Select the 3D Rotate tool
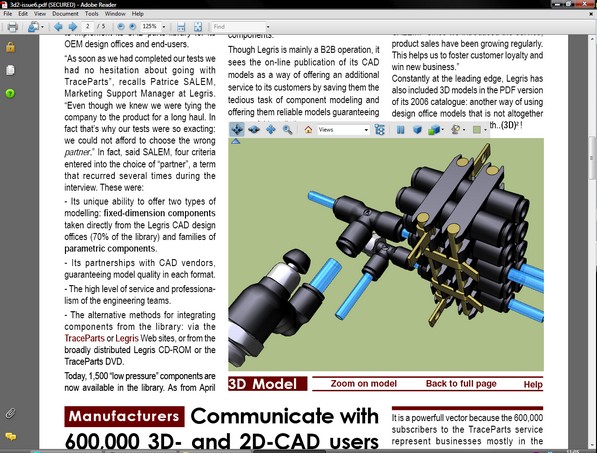This screenshot has width=597, height=453. [237, 129]
